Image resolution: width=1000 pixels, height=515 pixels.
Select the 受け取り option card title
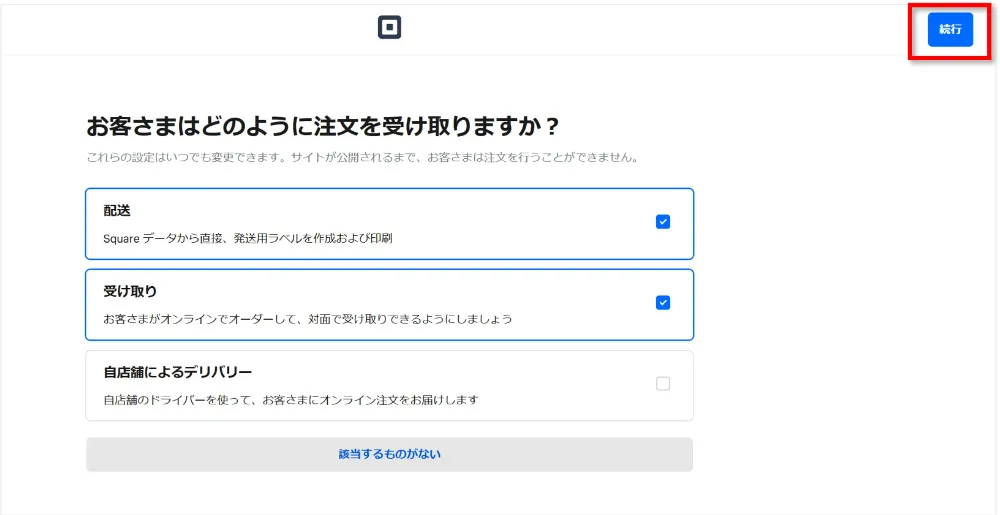[130, 291]
